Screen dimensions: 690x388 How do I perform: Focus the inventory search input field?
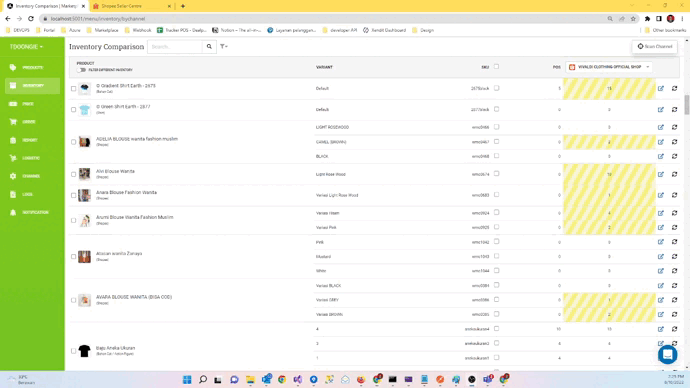175,47
